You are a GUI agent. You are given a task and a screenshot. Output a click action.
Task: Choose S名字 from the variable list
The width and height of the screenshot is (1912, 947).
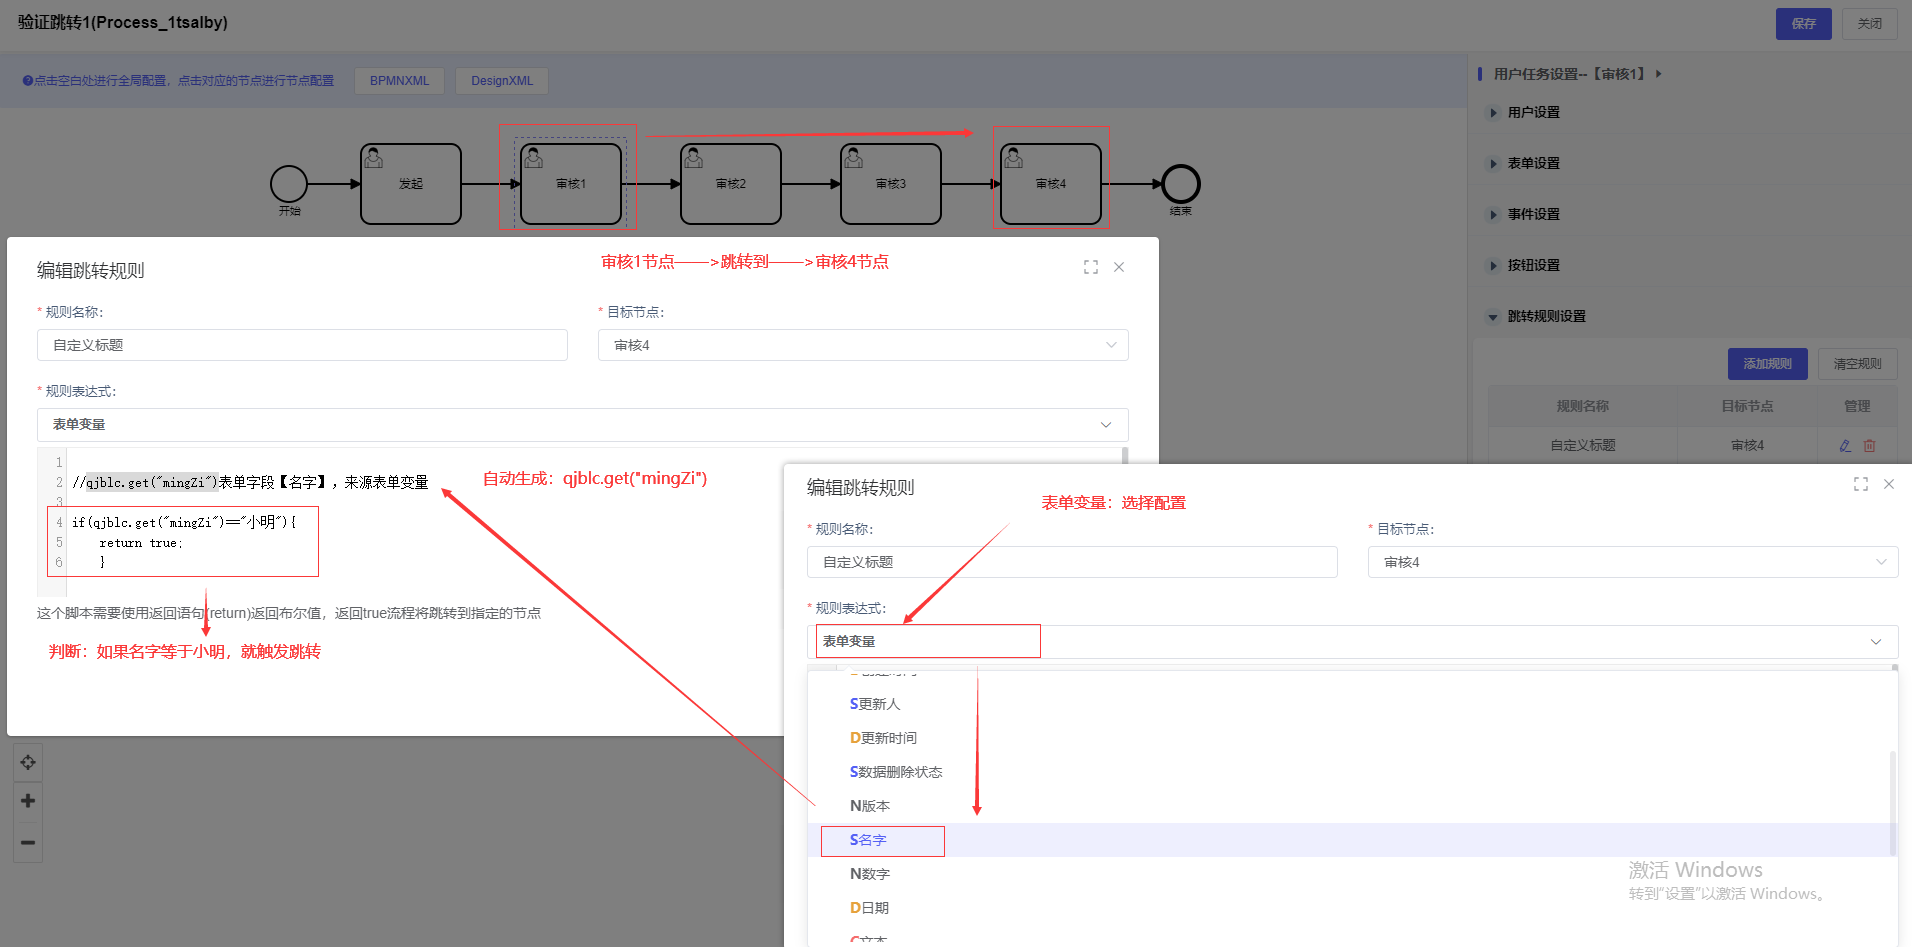(x=868, y=841)
